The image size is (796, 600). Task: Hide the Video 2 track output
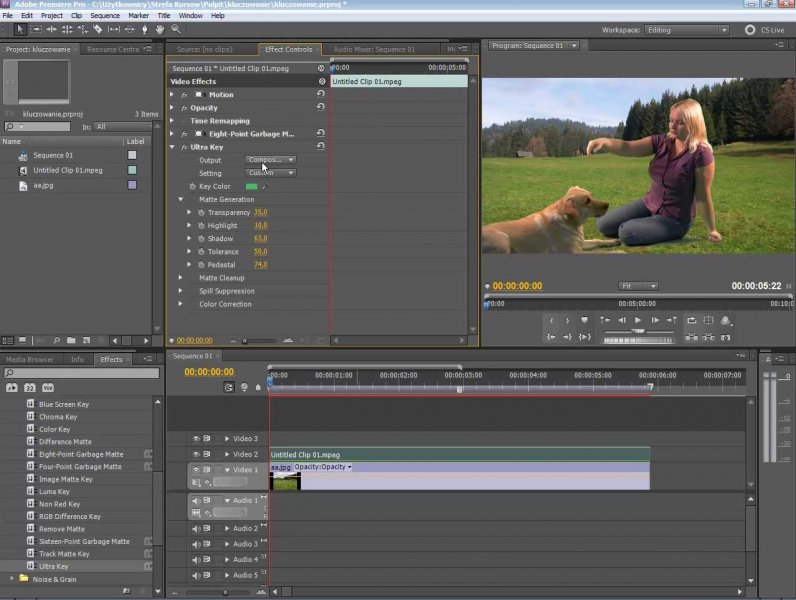tap(196, 454)
